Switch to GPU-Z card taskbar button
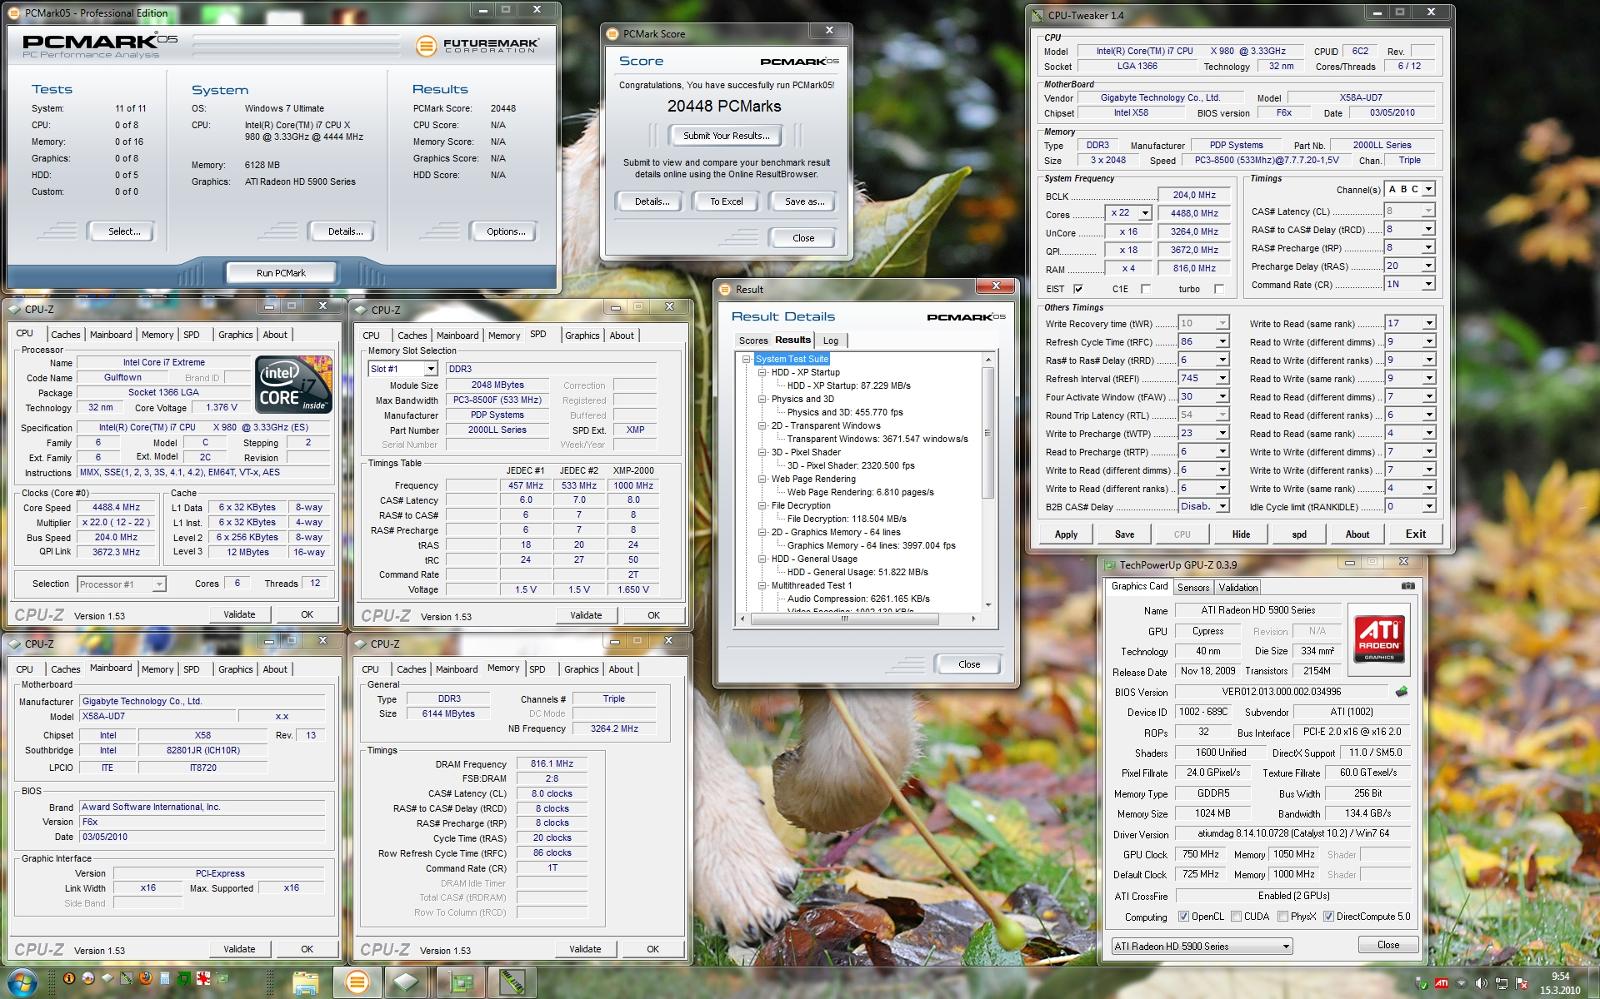Viewport: 1600px width, 999px height. 461,982
